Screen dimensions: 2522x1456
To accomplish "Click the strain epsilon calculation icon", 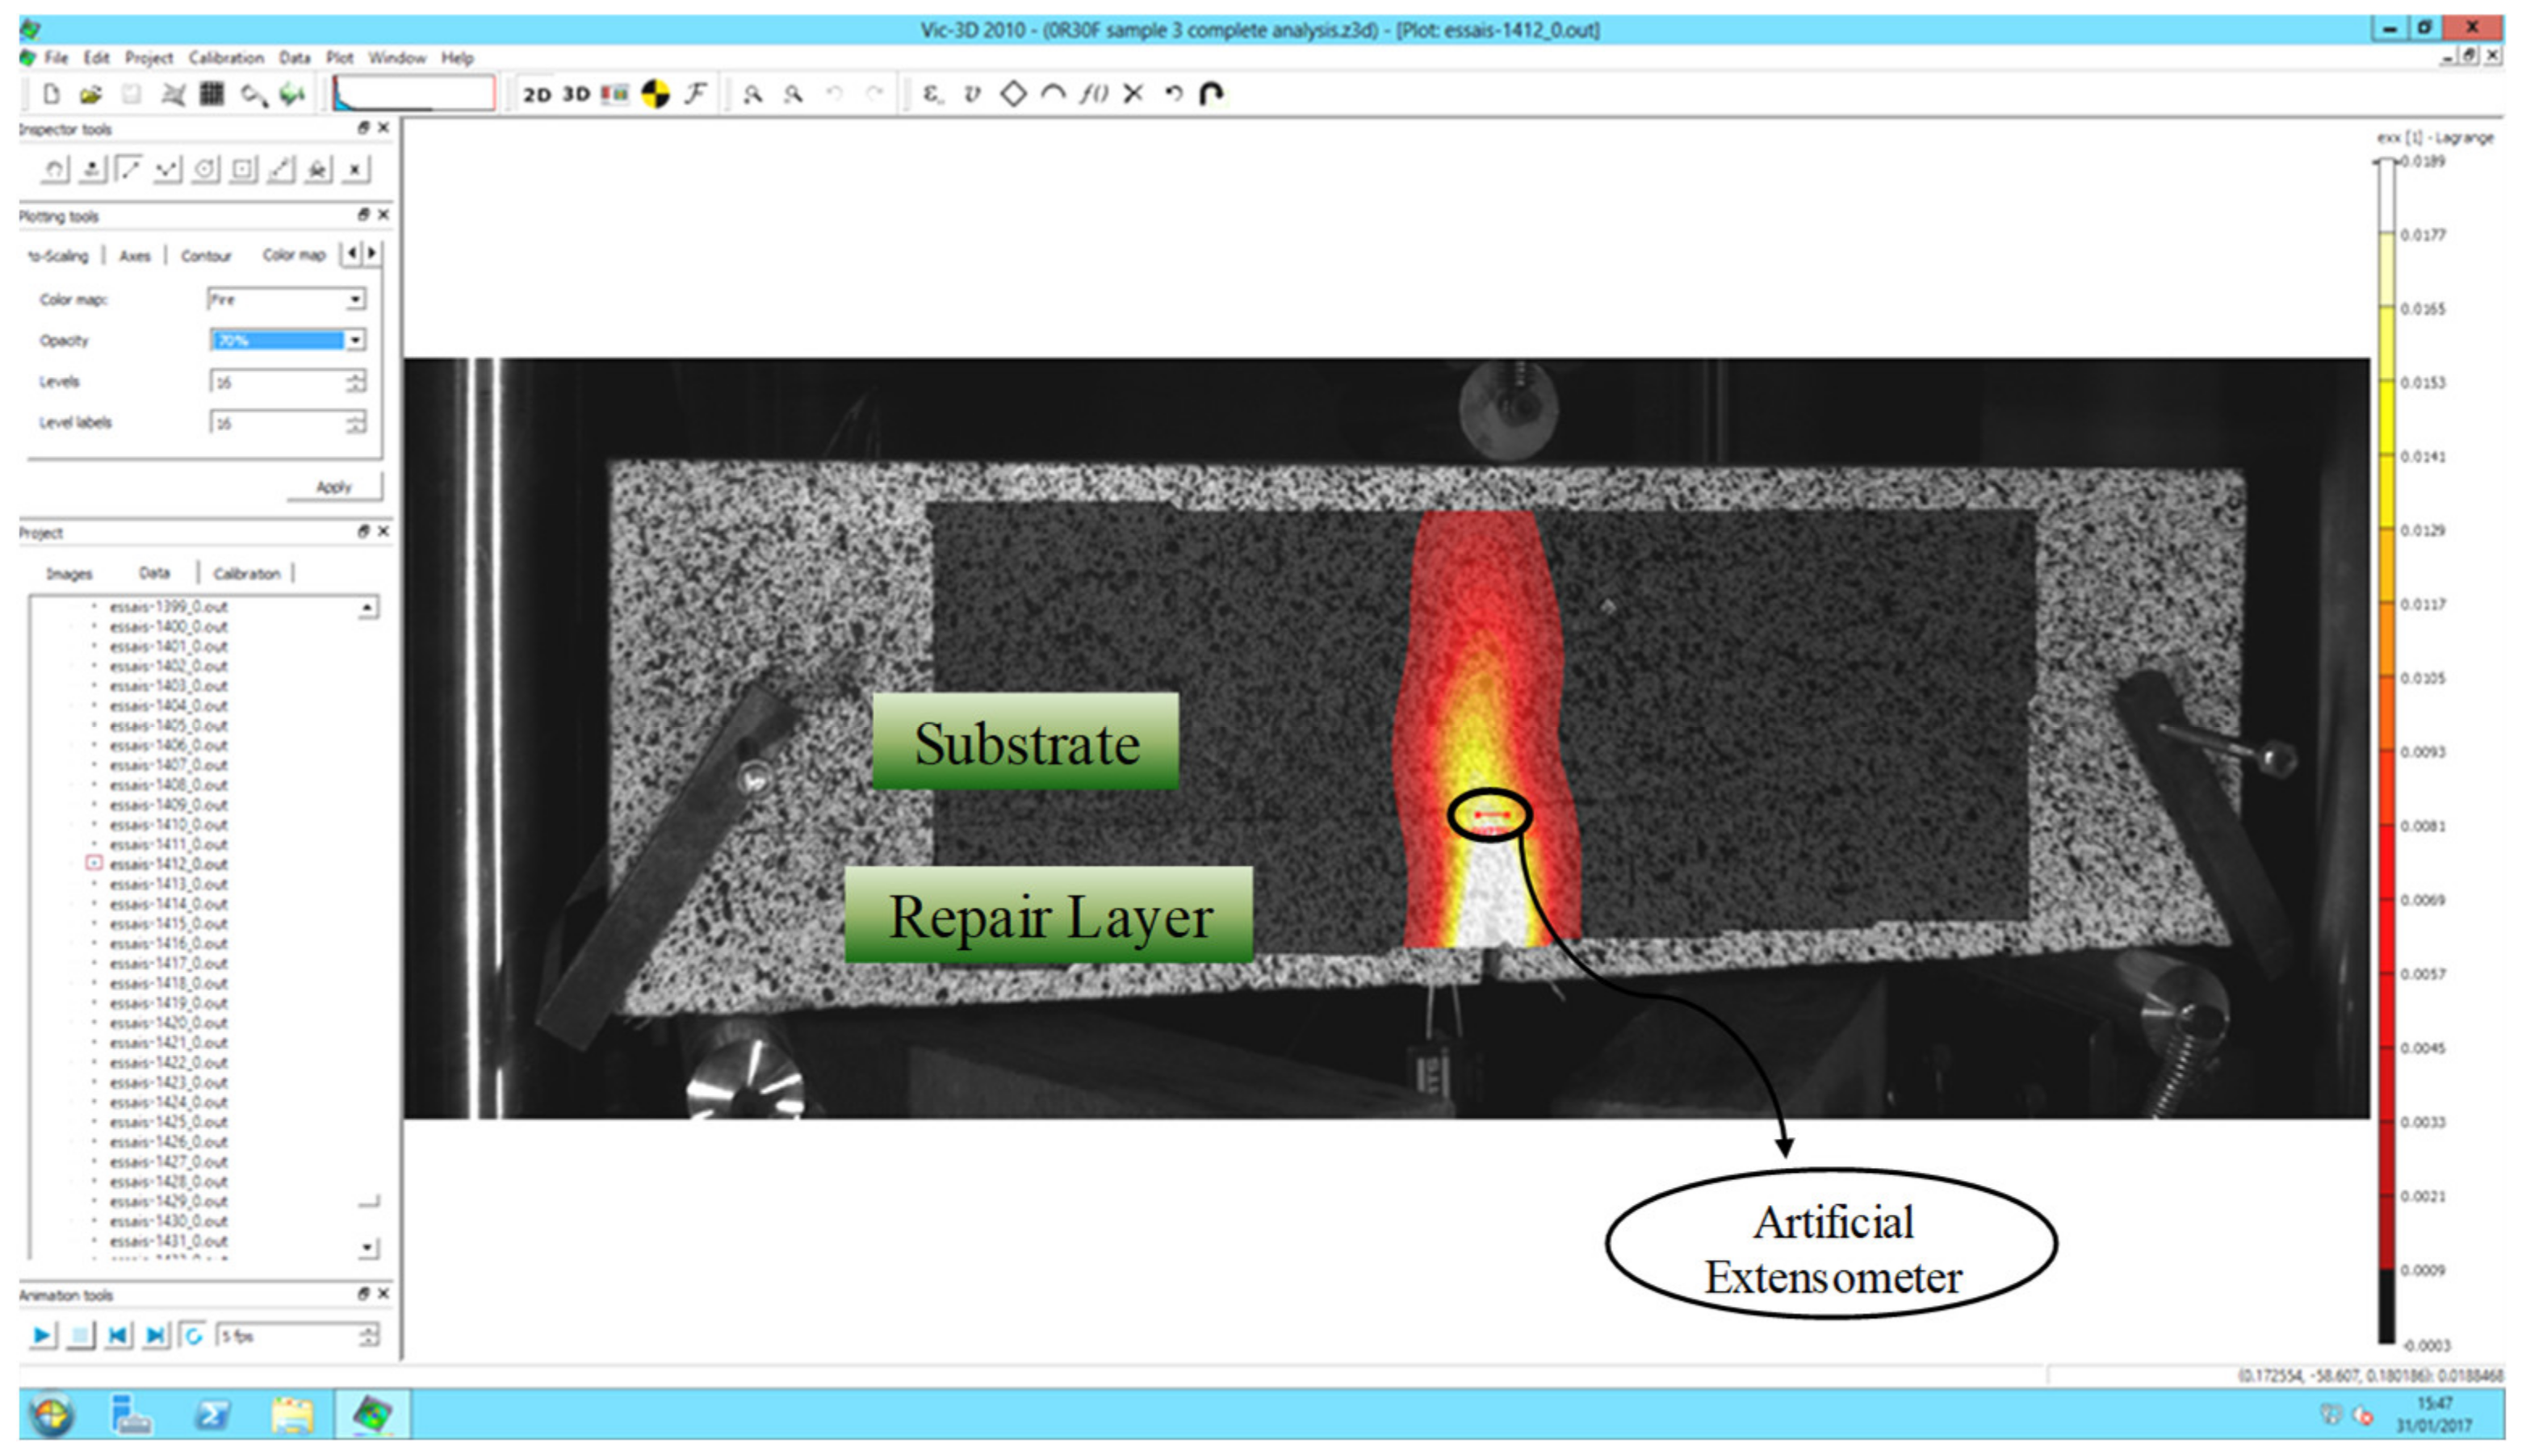I will click(932, 94).
